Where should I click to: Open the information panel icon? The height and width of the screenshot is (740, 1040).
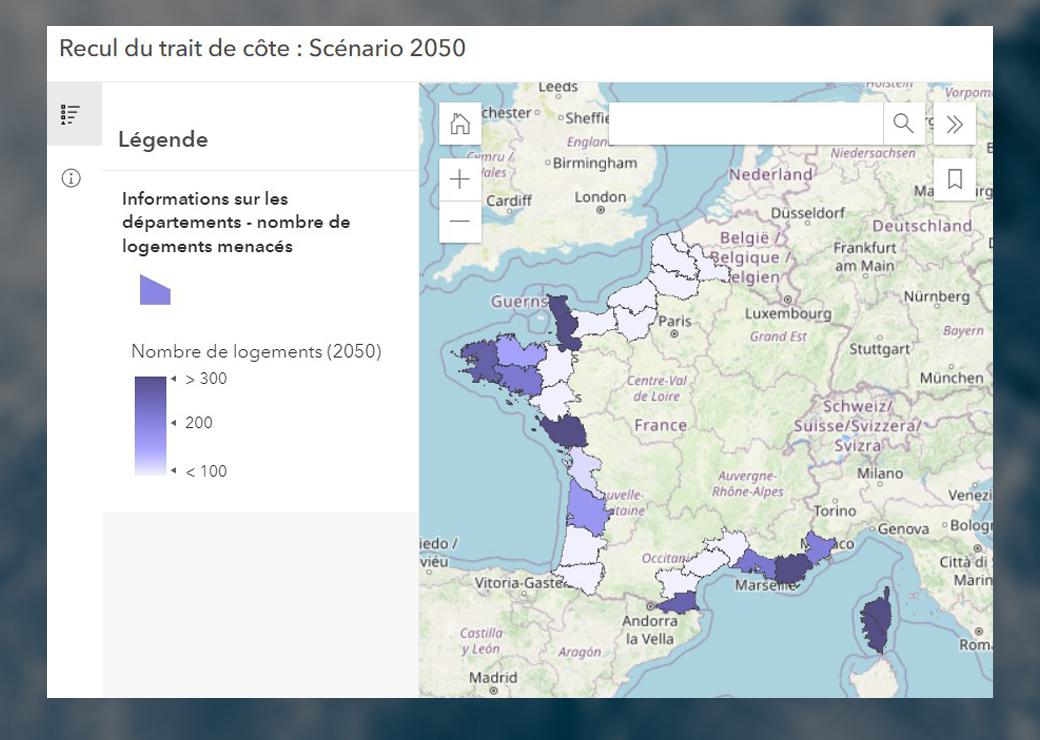[x=70, y=179]
